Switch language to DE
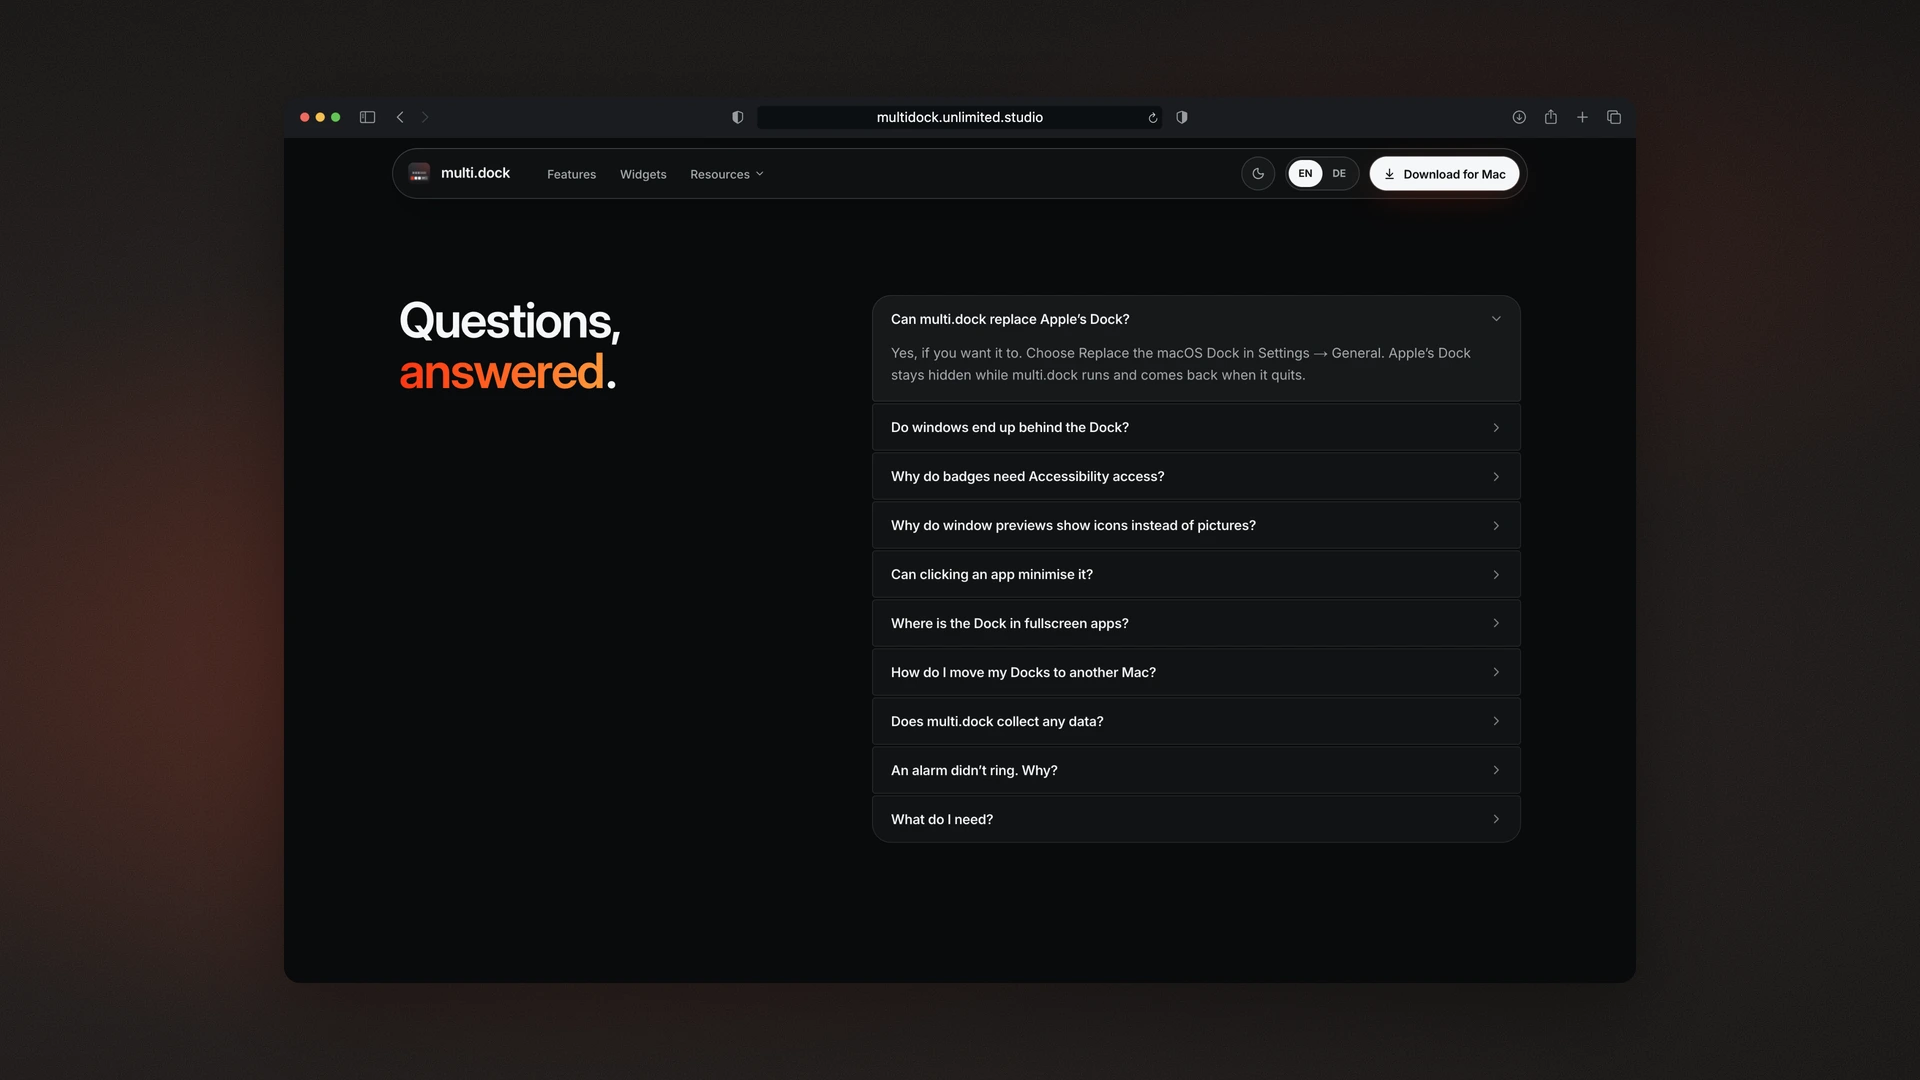Screen dimensions: 1920x1080 tap(1339, 173)
